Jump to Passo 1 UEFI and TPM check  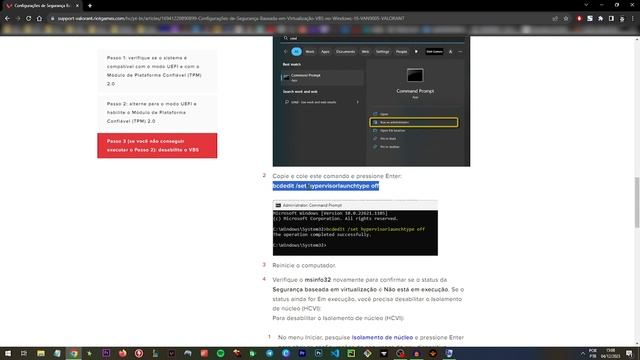[157, 71]
